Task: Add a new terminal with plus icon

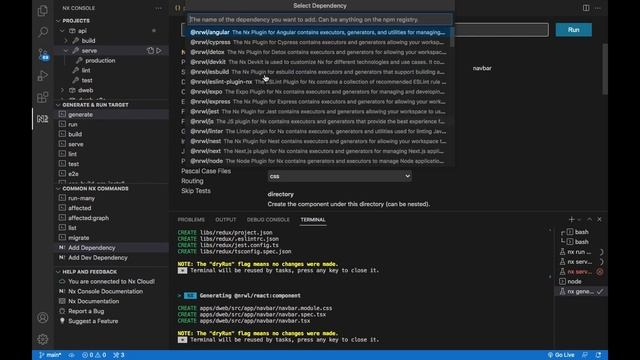Action: (571, 220)
